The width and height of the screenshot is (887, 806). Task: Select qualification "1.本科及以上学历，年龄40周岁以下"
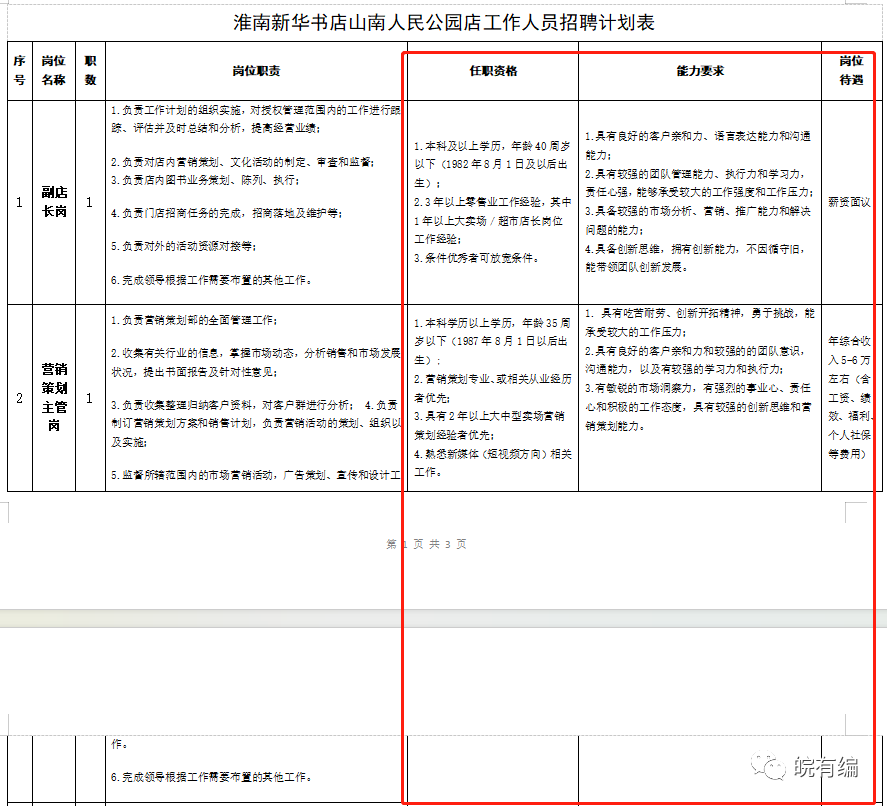pos(492,165)
